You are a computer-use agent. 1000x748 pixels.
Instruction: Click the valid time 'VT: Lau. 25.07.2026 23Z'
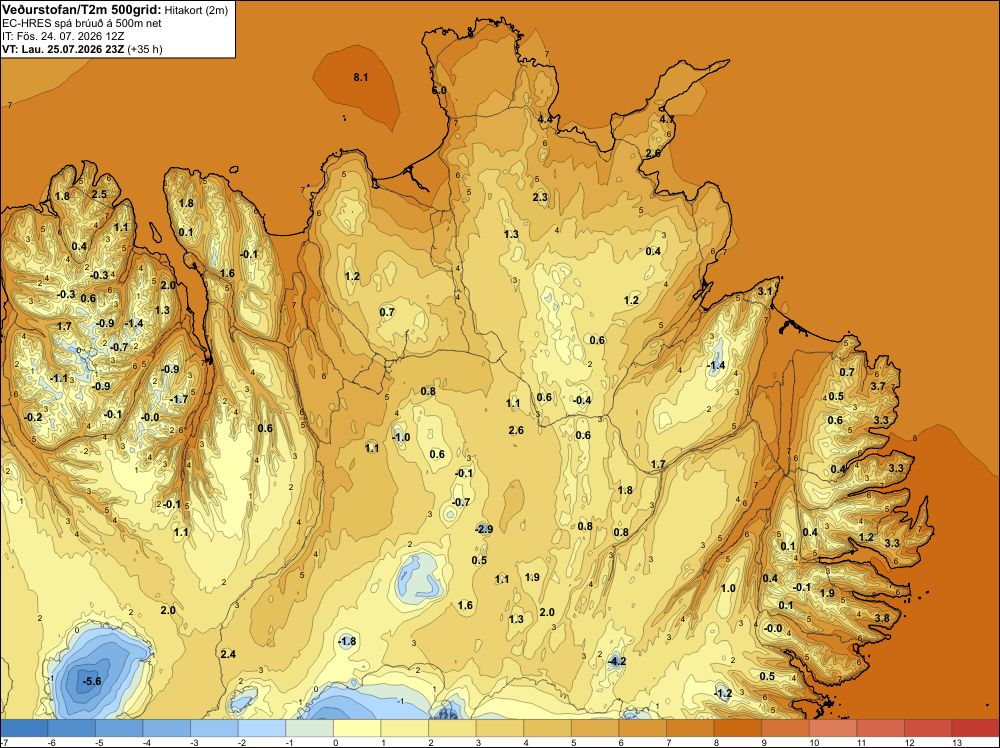[x=63, y=49]
